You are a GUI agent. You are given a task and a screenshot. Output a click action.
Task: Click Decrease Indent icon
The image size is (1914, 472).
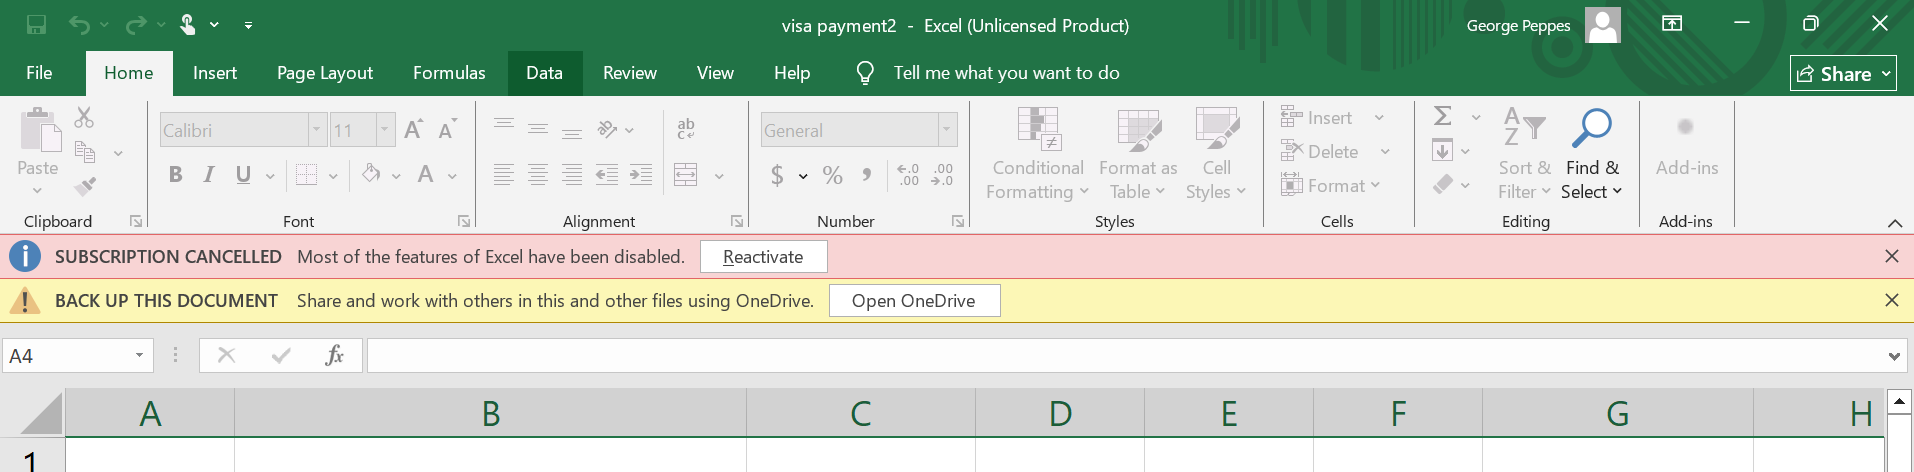coord(607,175)
